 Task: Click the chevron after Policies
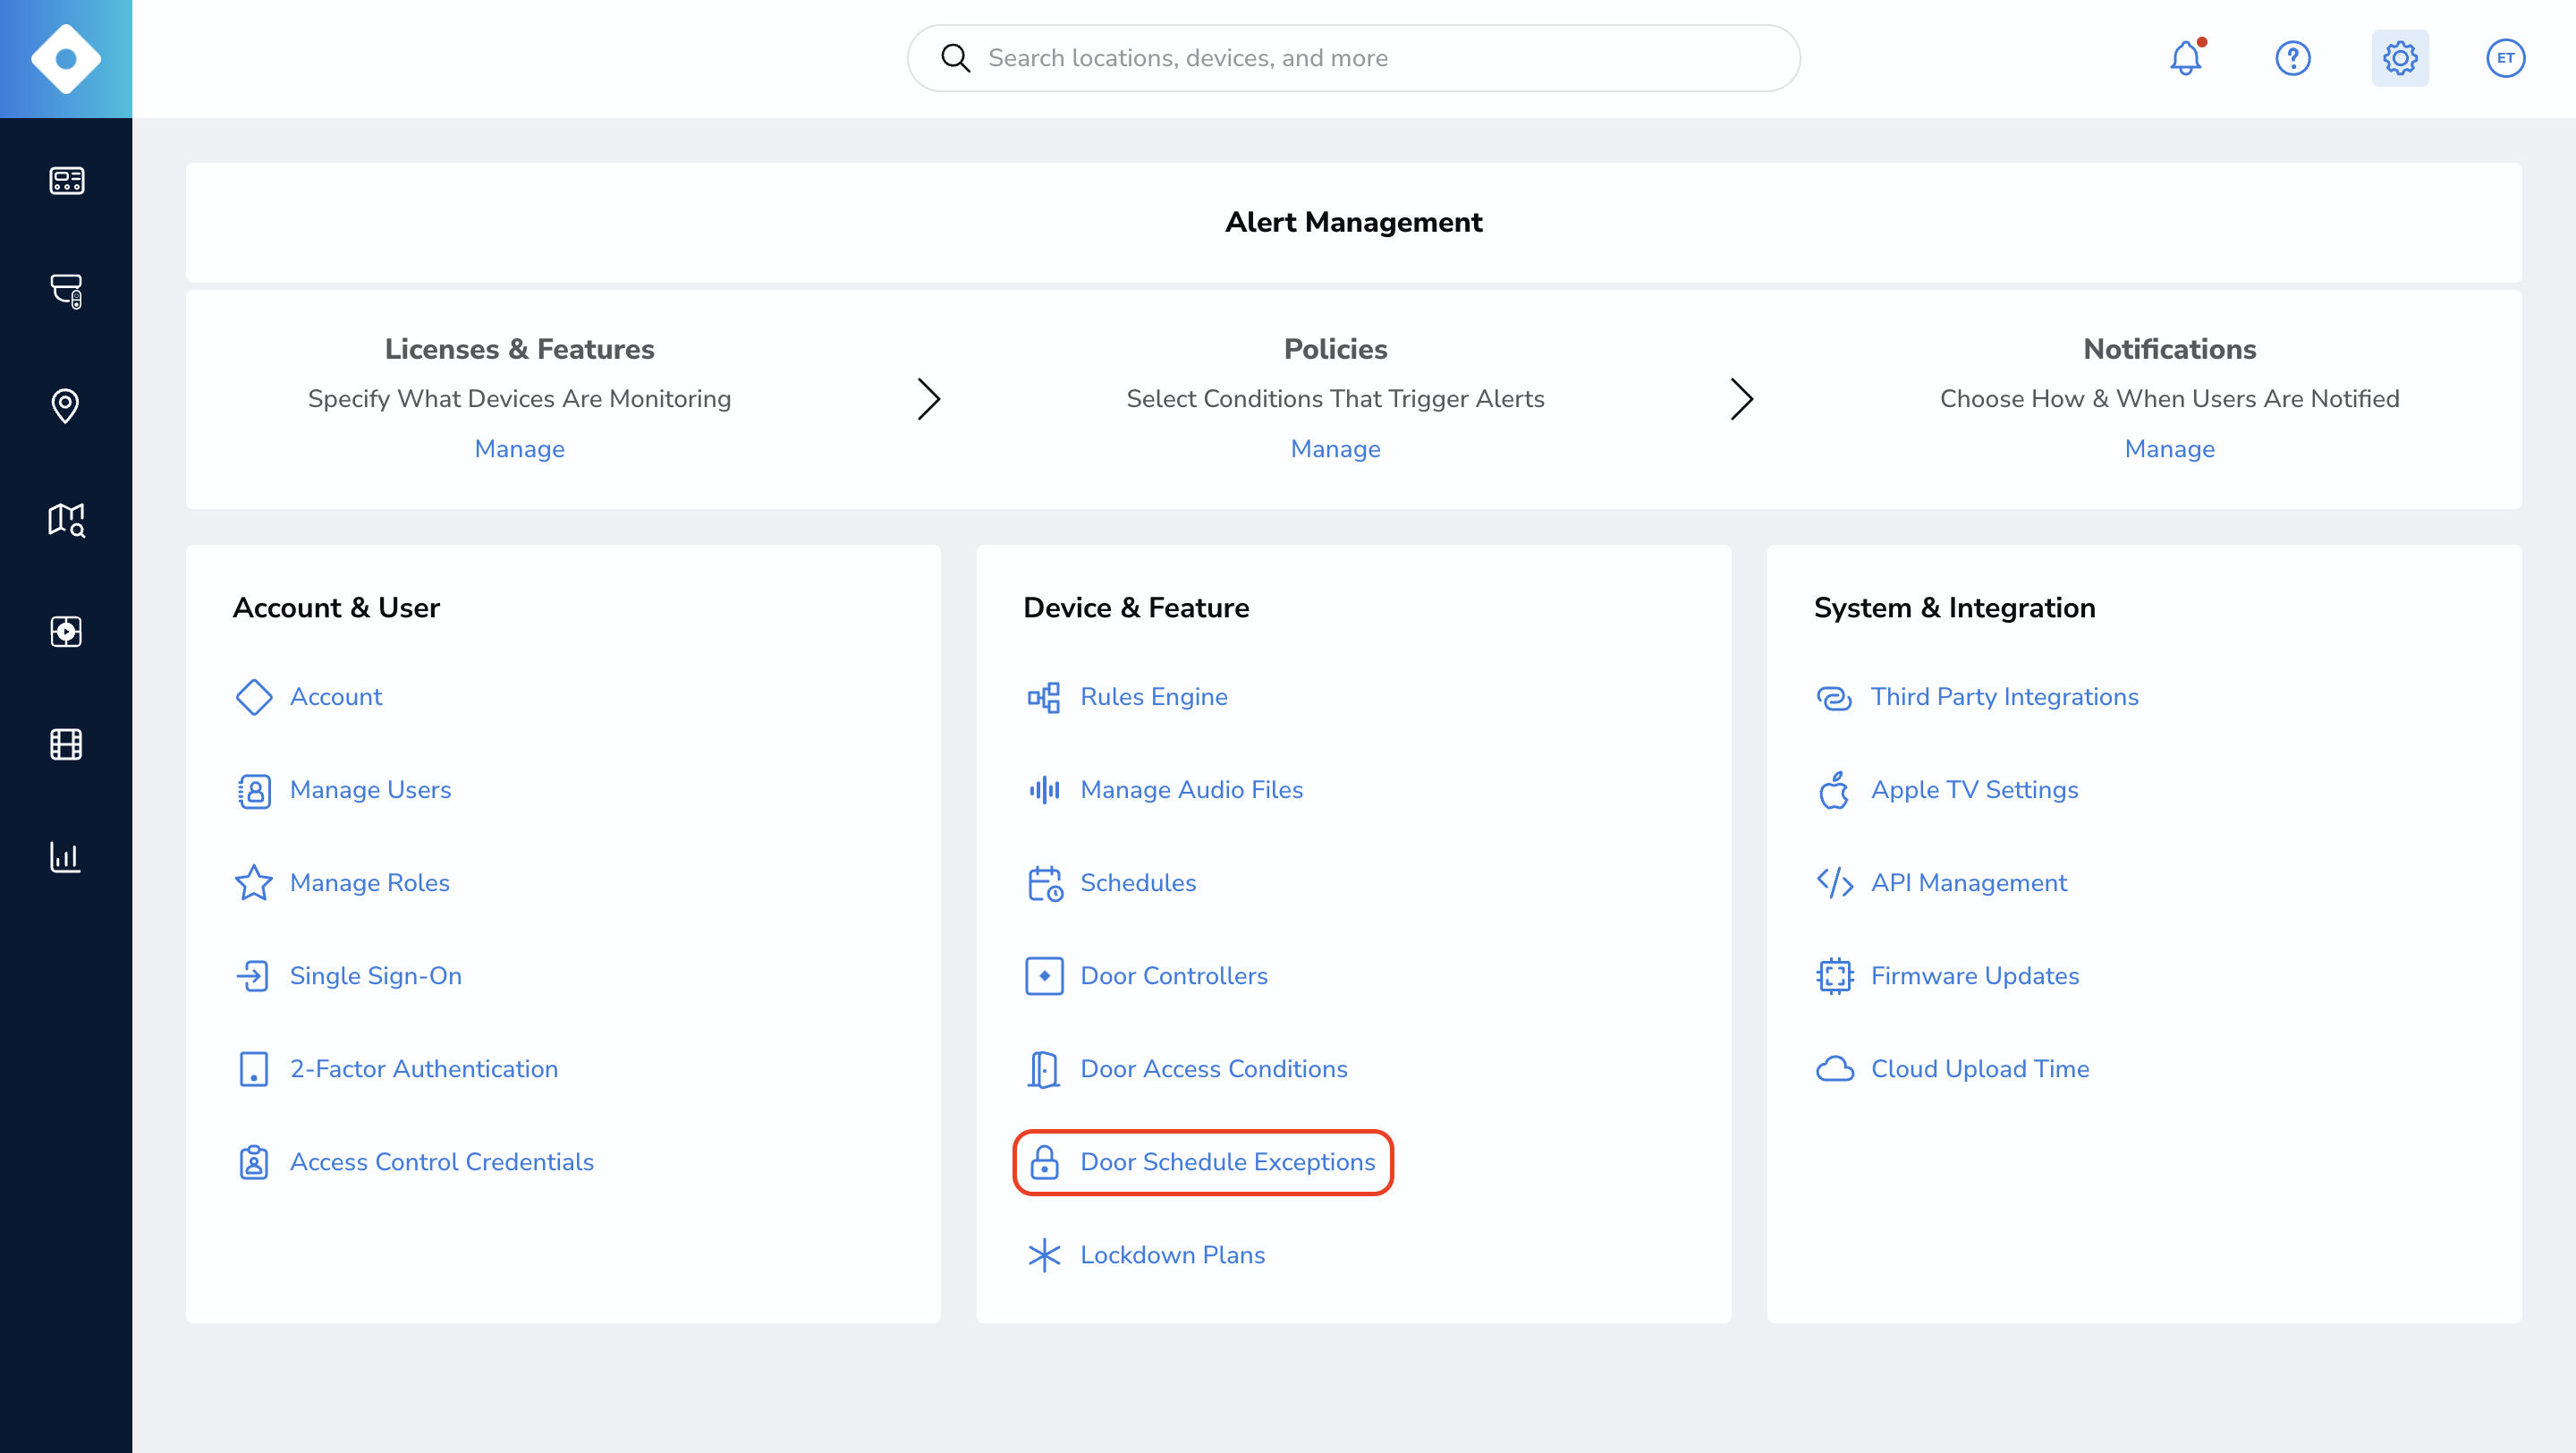[1741, 399]
